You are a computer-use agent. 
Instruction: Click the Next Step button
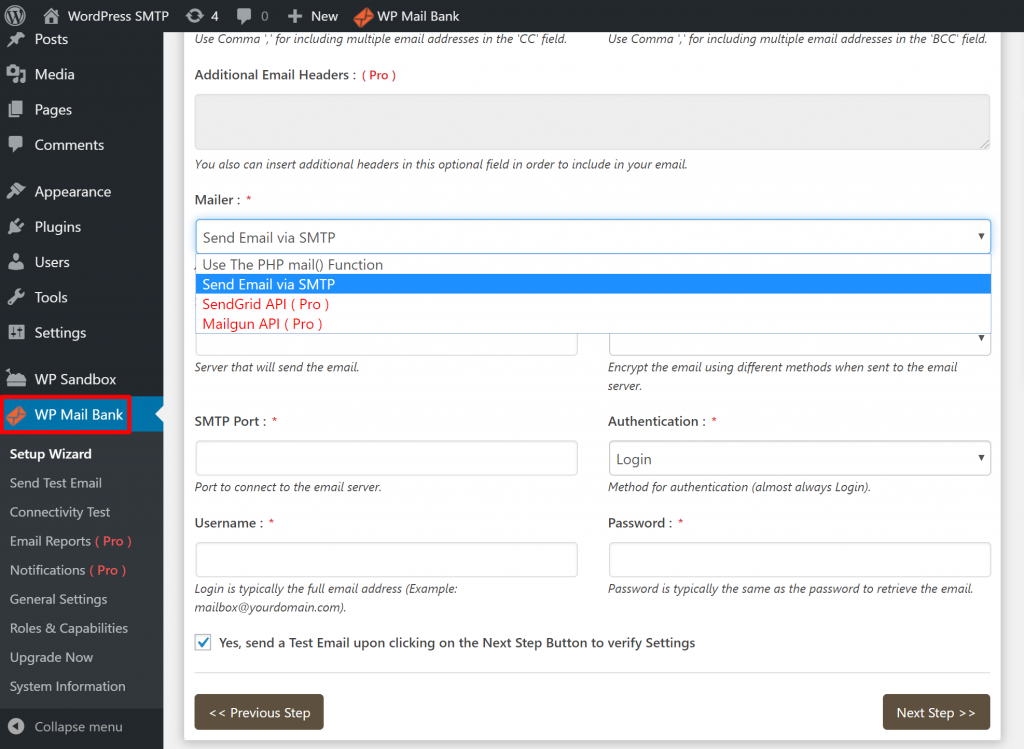coord(936,712)
